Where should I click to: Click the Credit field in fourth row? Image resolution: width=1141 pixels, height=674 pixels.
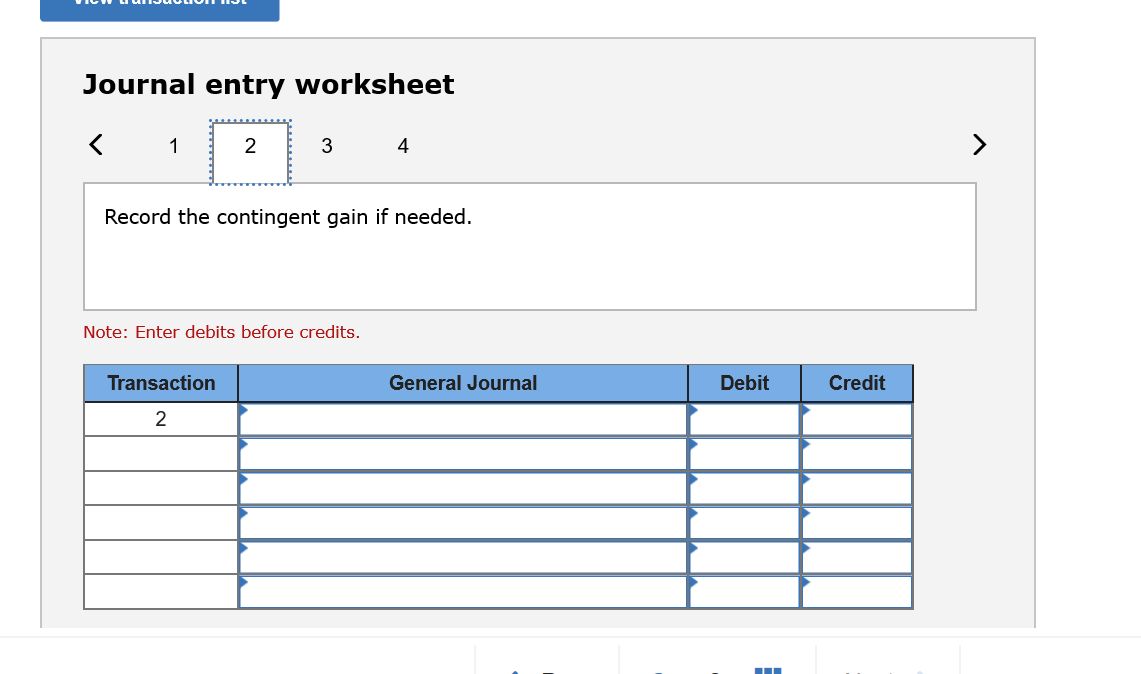pos(857,523)
